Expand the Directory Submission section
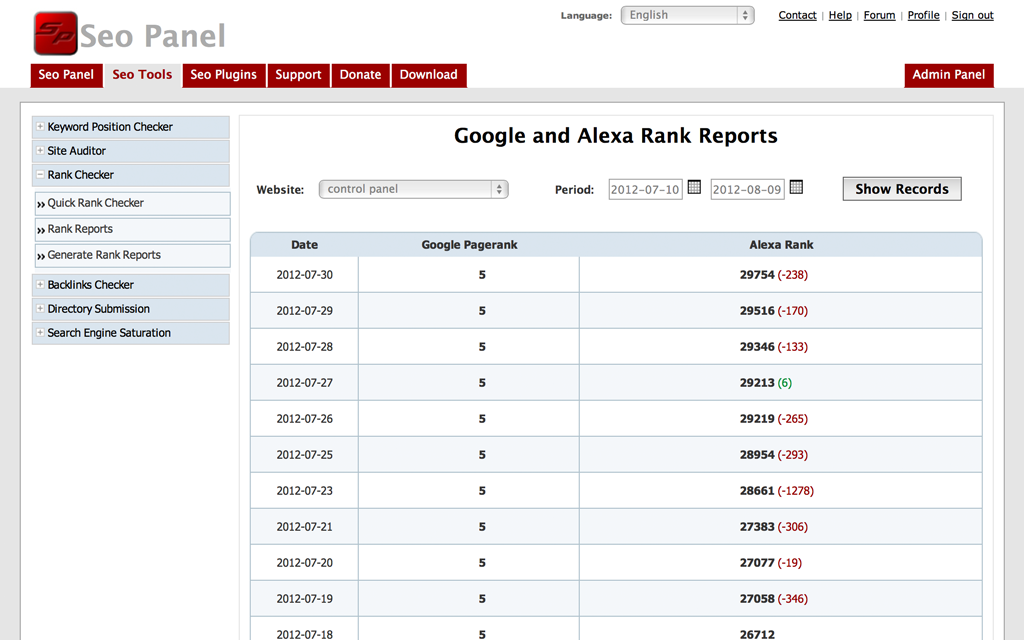 pyautogui.click(x=98, y=309)
